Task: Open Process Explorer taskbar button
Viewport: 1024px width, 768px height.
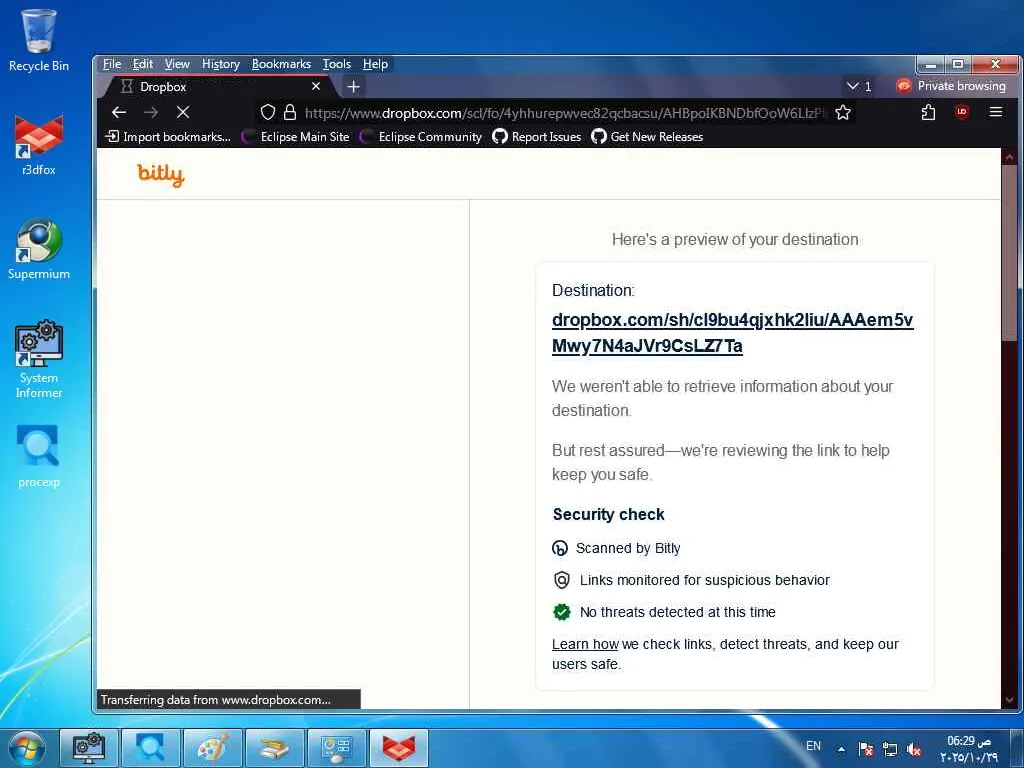Action: click(x=151, y=748)
